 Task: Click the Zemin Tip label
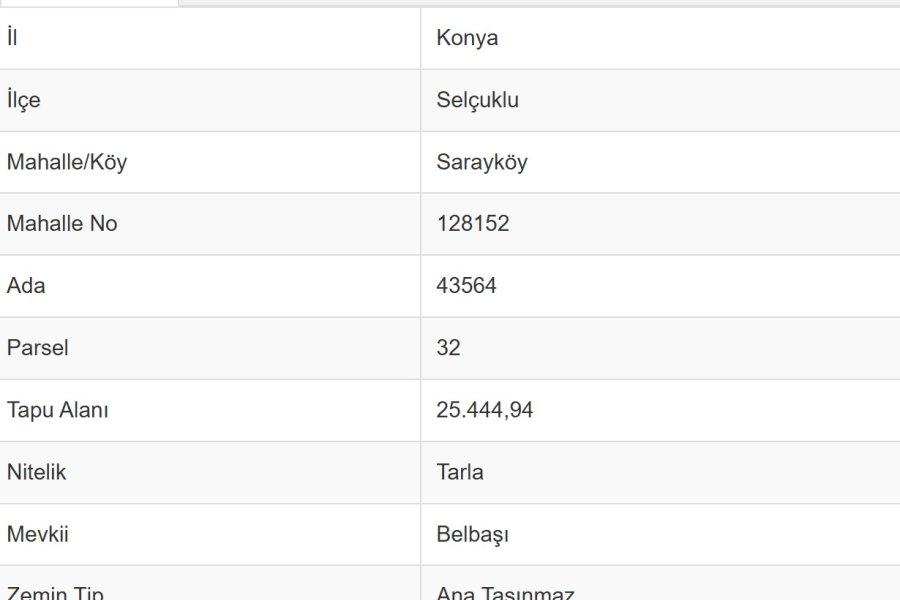coord(55,593)
